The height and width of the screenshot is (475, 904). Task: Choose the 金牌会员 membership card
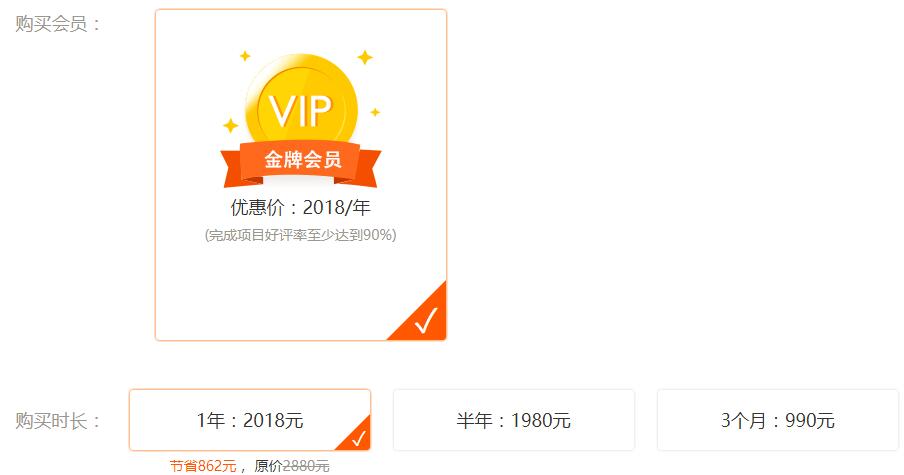tap(301, 175)
